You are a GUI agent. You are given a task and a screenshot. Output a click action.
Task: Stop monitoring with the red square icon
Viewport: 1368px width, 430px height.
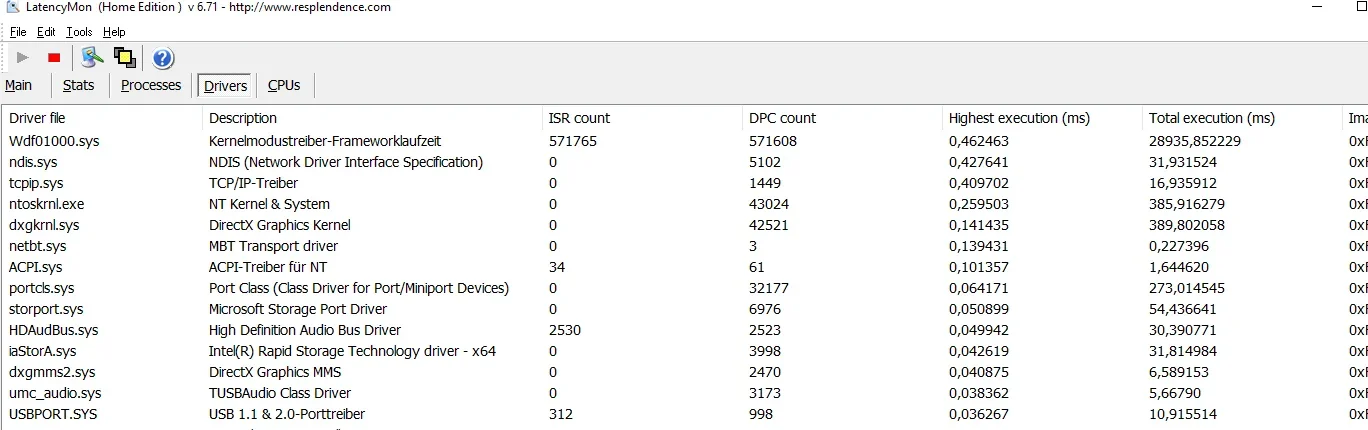(54, 58)
